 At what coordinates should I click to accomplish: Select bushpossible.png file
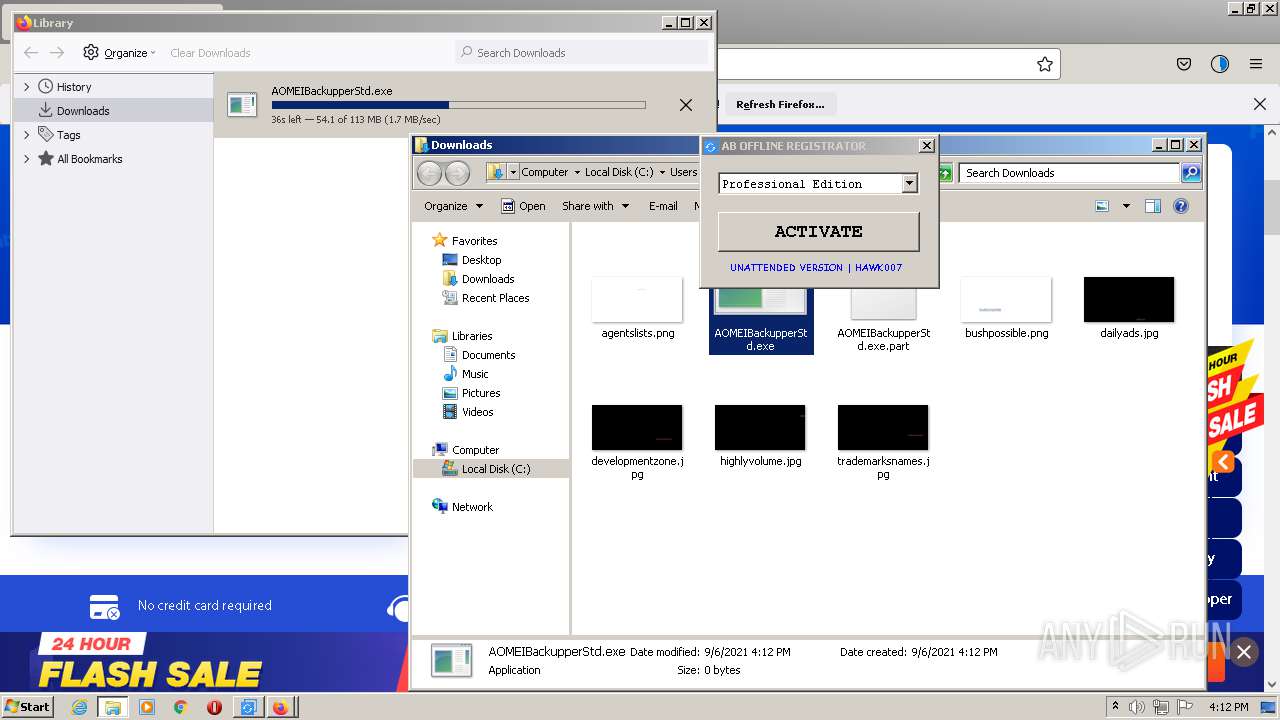tap(1006, 308)
